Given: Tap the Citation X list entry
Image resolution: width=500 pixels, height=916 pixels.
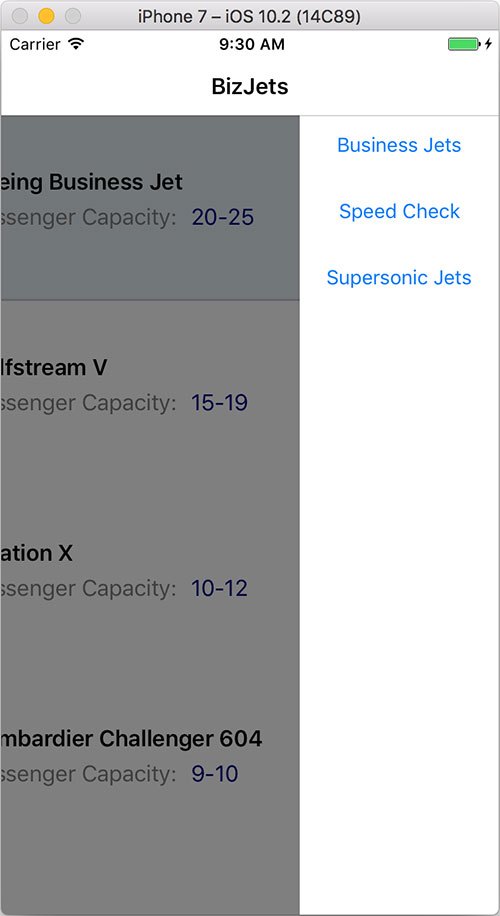Looking at the screenshot, I should (150, 578).
